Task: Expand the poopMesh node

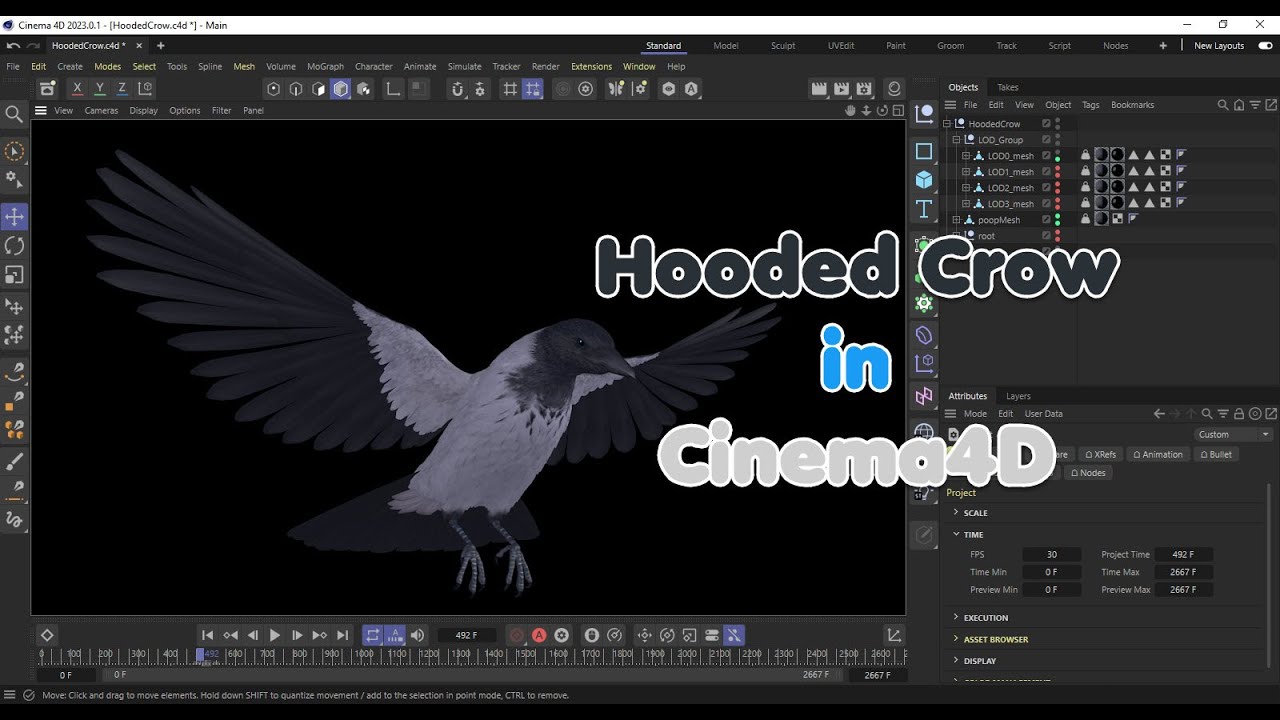Action: (956, 220)
